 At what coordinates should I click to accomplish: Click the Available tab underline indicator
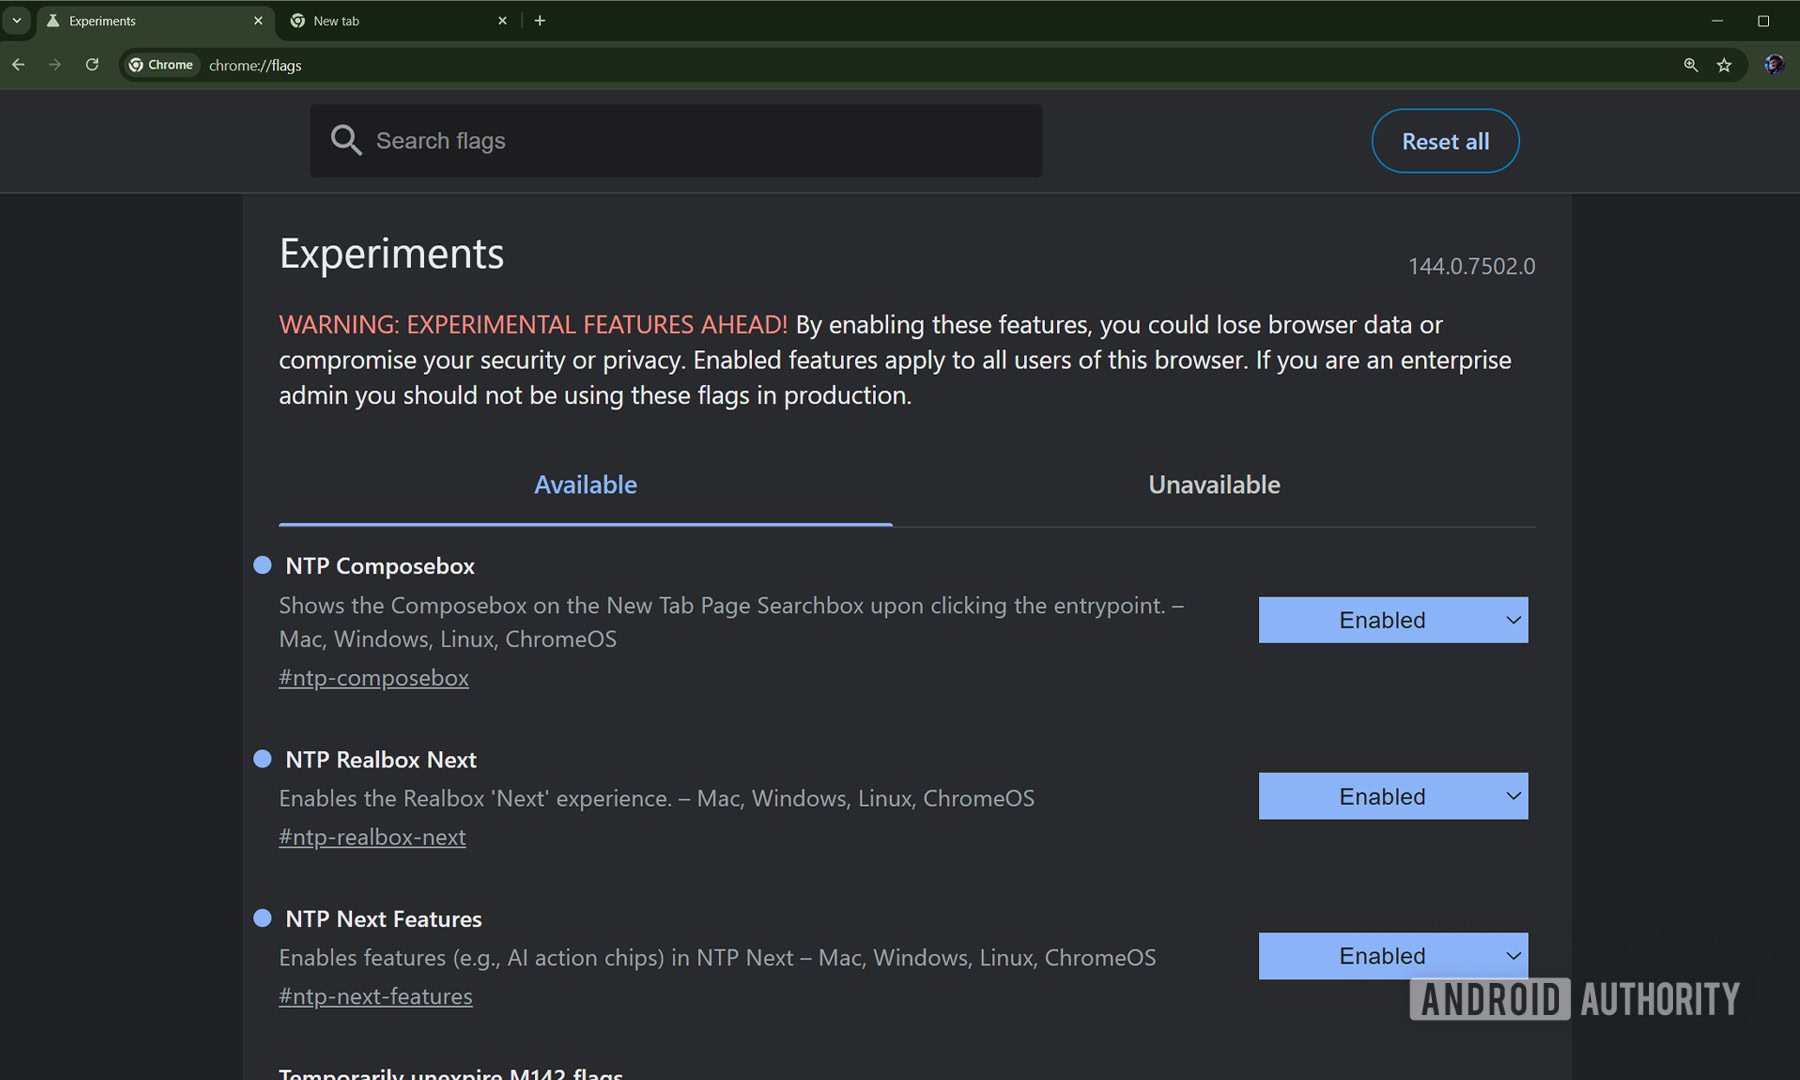tap(585, 521)
